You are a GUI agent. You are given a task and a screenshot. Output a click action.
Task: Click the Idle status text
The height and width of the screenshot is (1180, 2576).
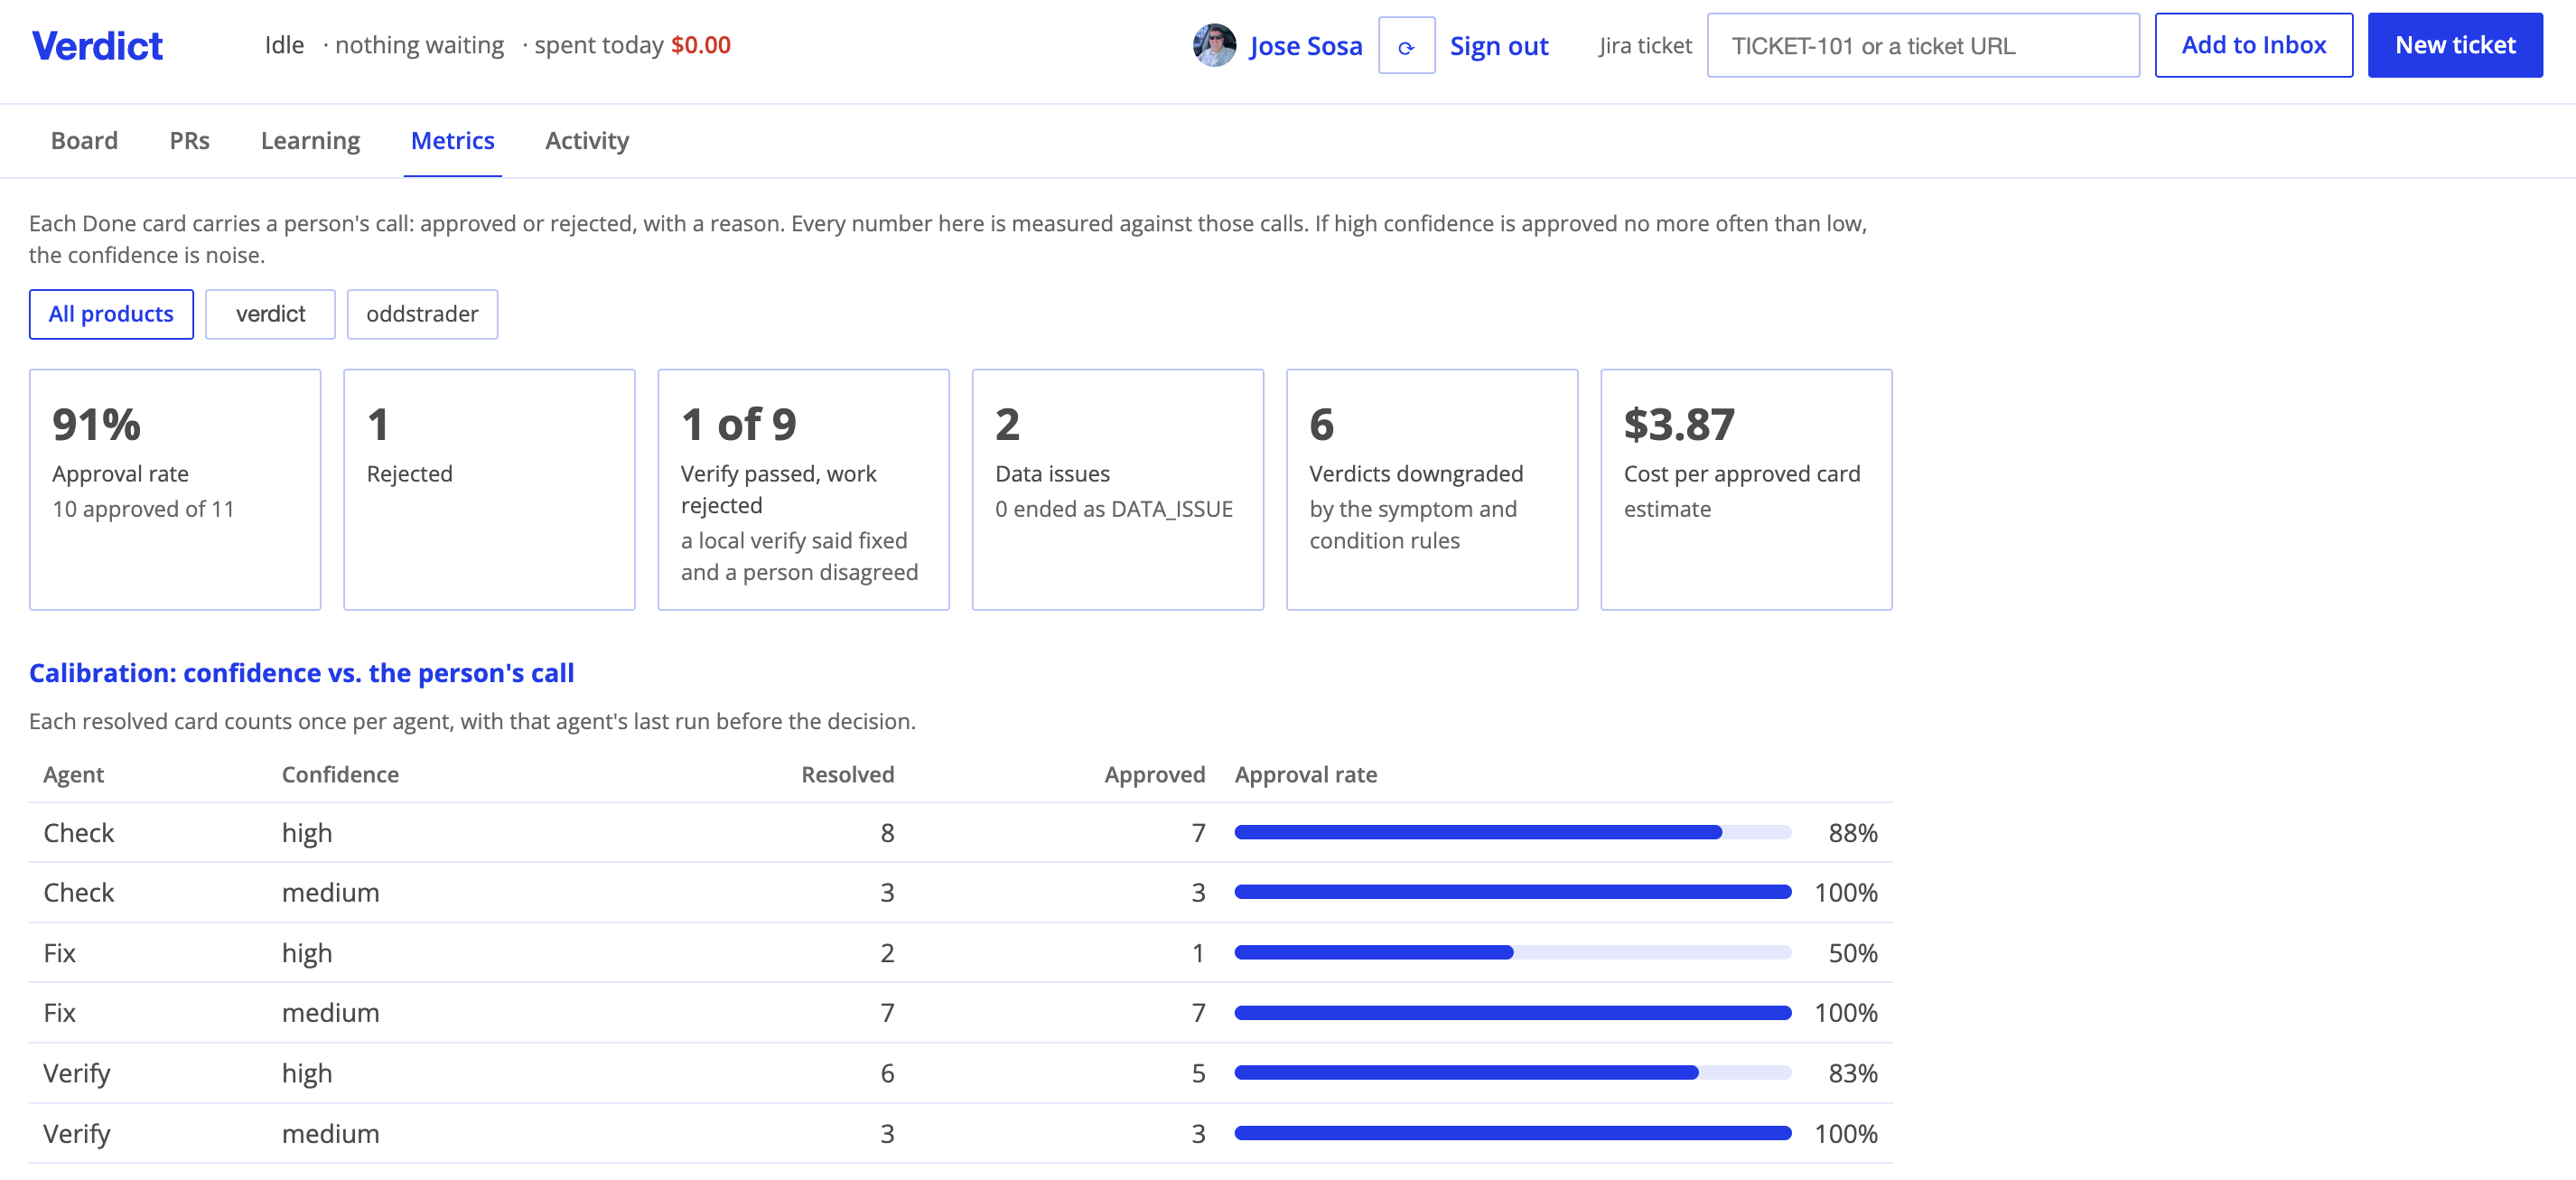click(x=284, y=45)
